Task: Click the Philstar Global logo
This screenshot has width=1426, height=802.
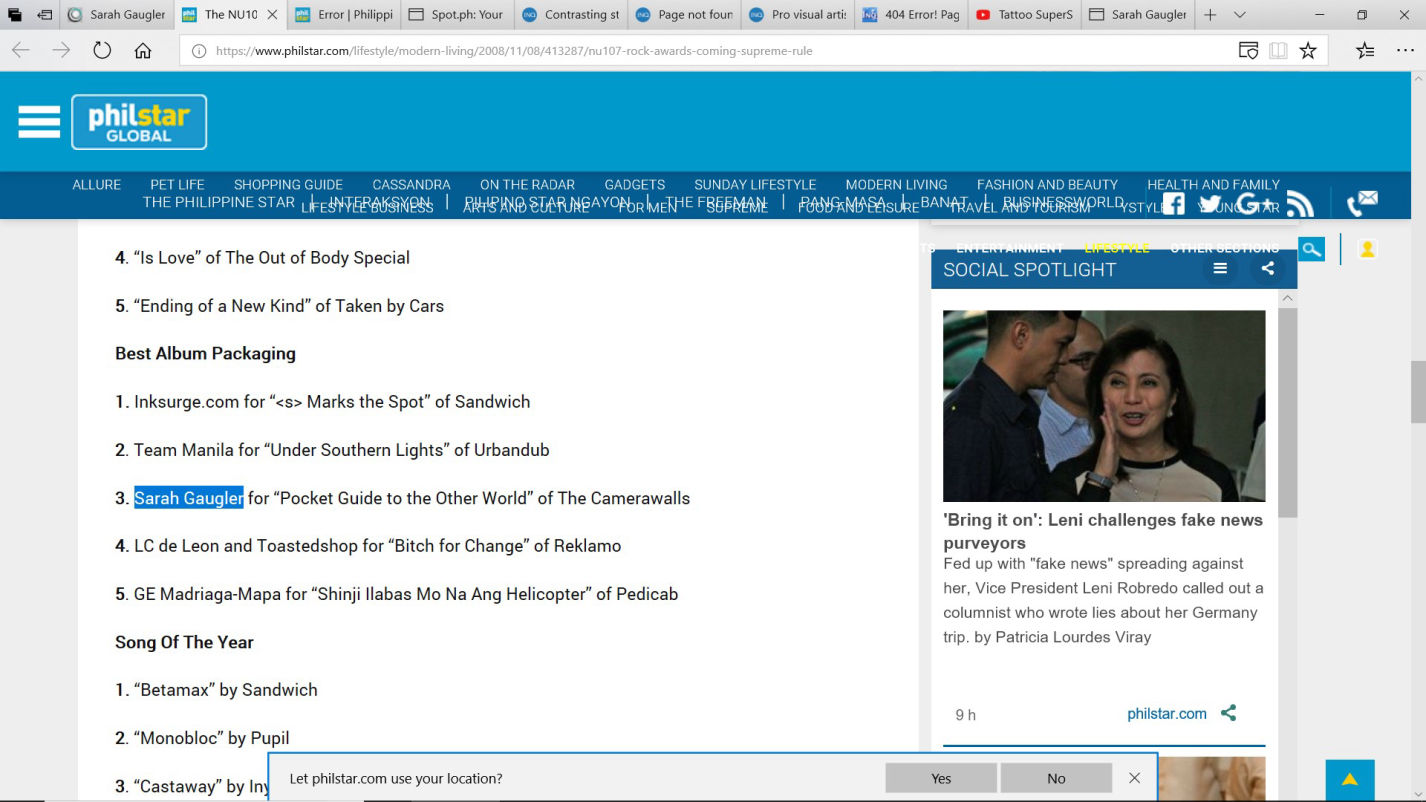Action: coord(139,122)
